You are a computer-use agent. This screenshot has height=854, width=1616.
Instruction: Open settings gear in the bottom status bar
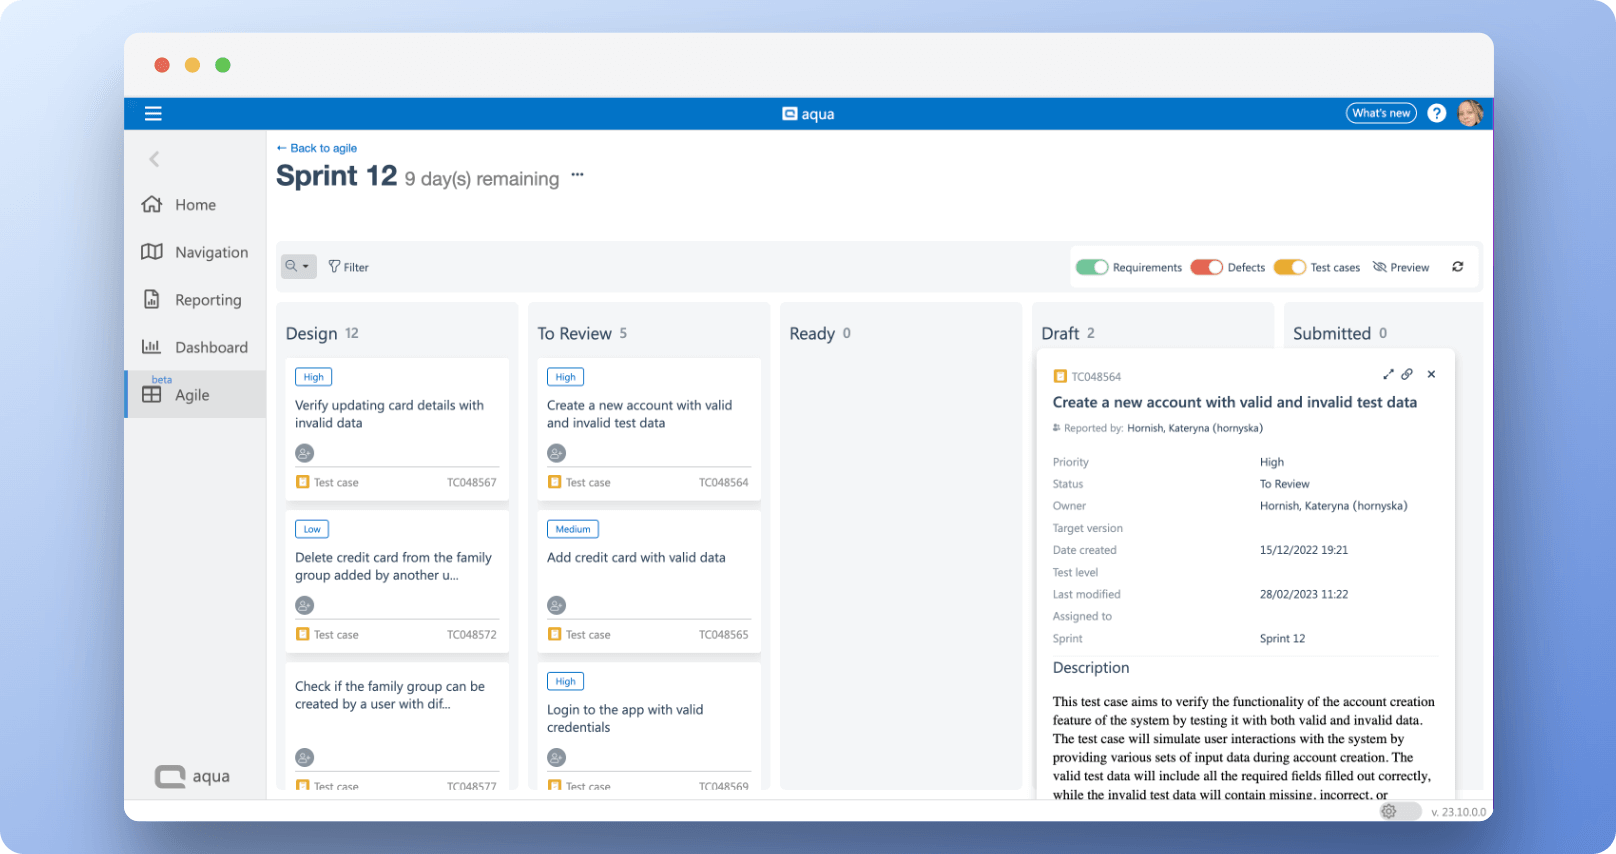tap(1389, 811)
